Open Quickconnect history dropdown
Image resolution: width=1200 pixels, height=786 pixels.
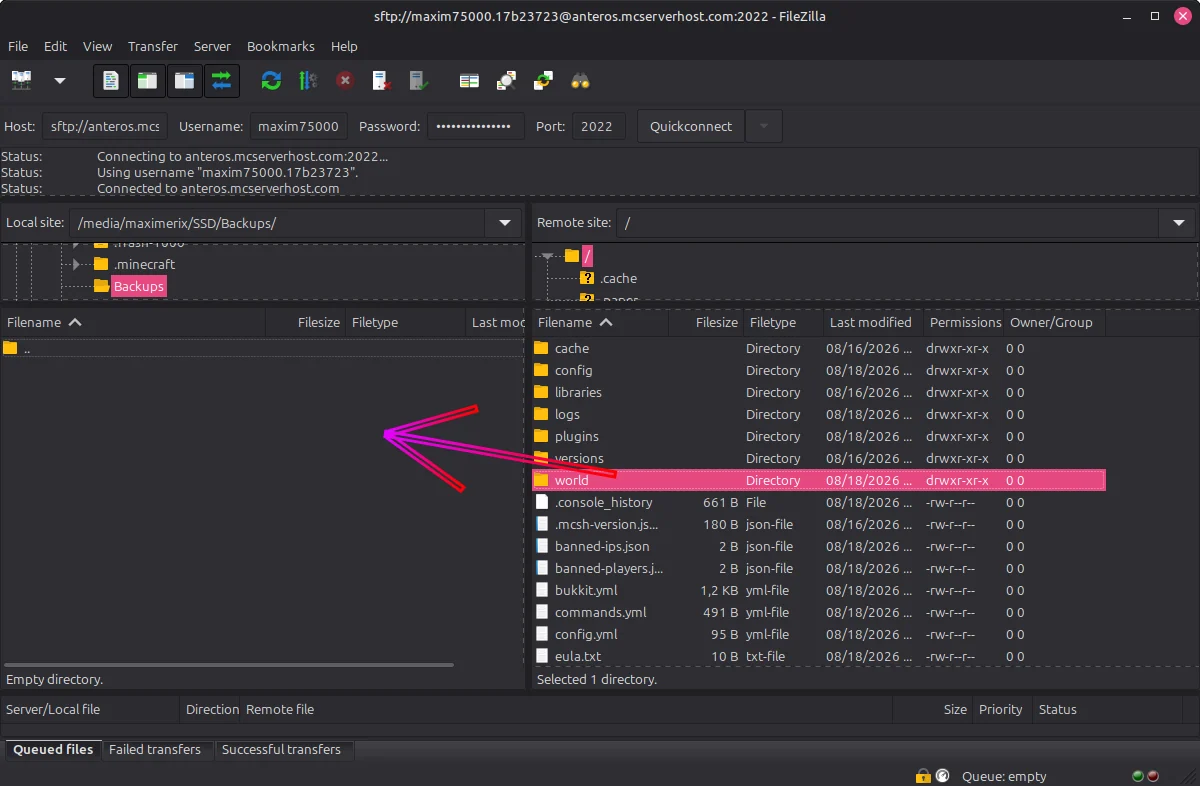point(764,126)
